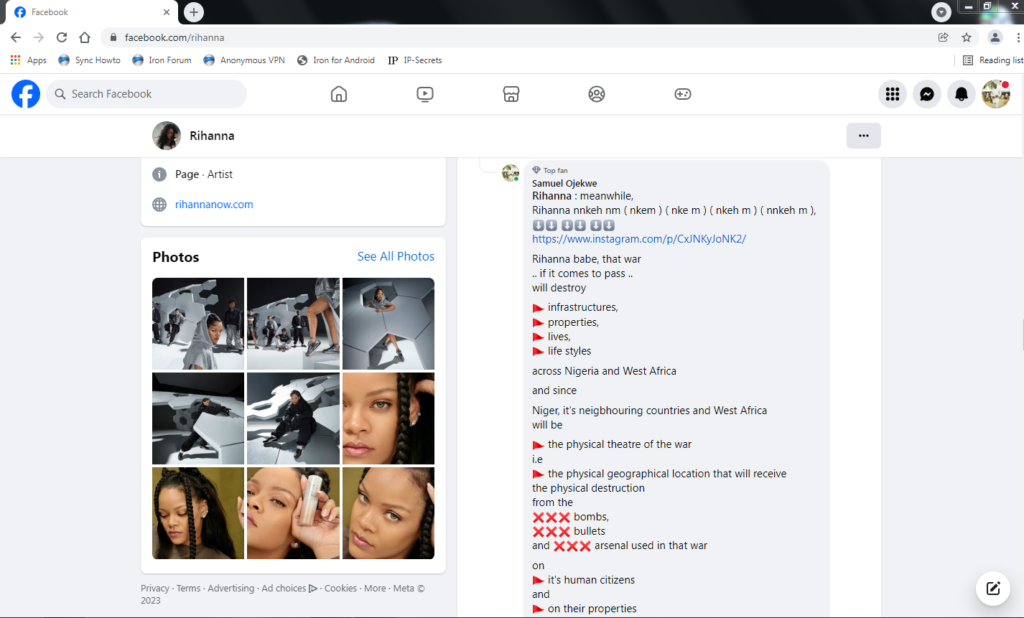Click Rihanna's page profile picture
This screenshot has width=1024, height=618.
tap(167, 136)
